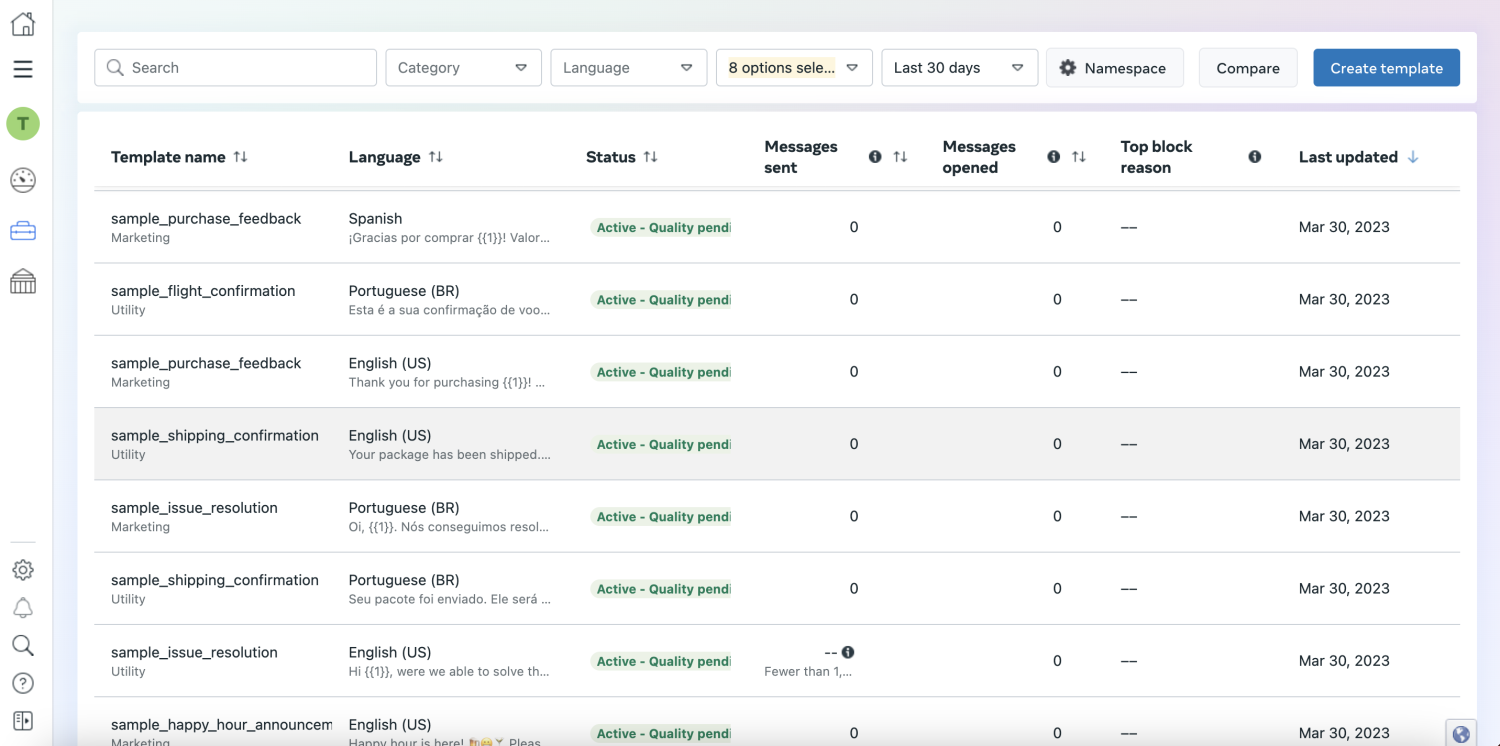Click 'Thank you for purchasing' preview text
This screenshot has width=1500, height=746.
(447, 382)
